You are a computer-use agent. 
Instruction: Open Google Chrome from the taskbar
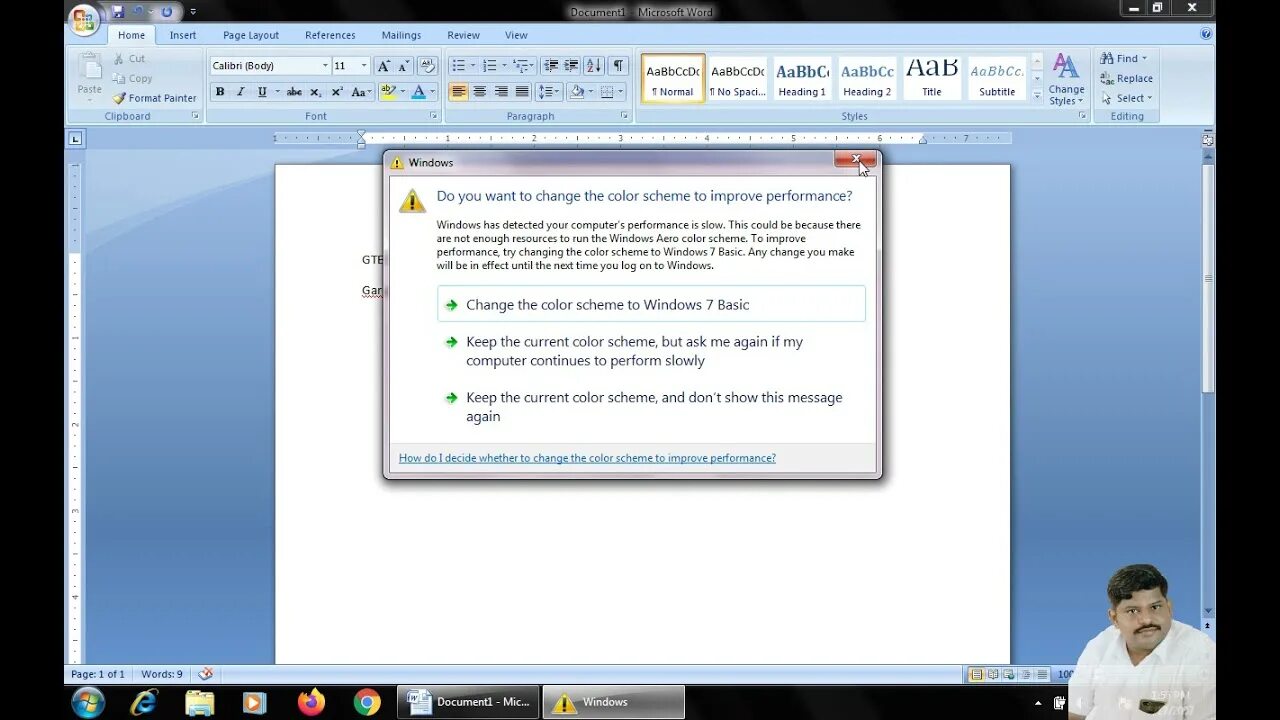coord(367,702)
